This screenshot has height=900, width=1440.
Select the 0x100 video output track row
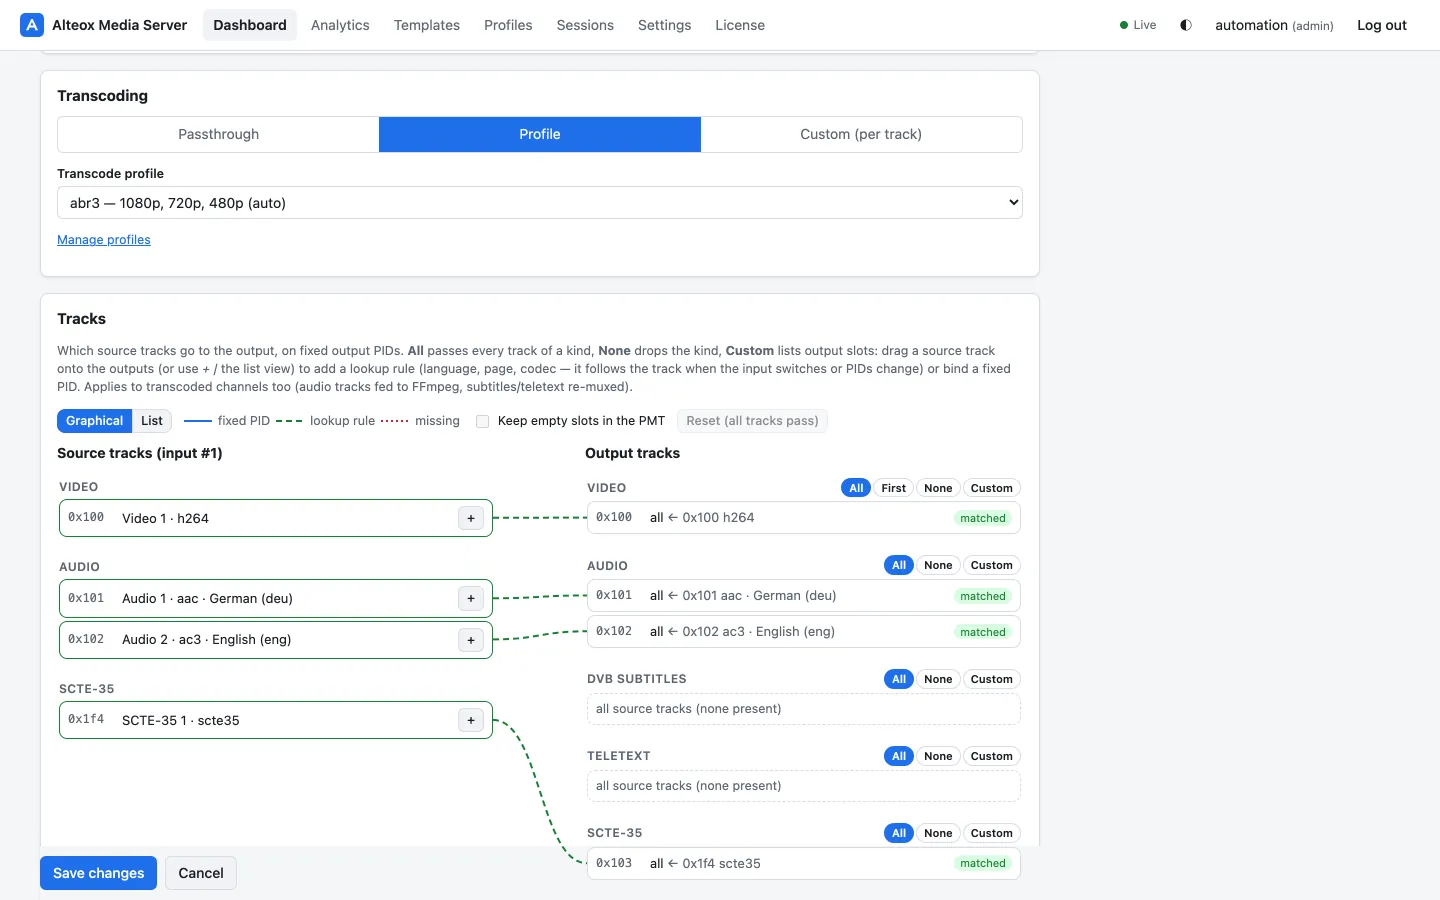click(803, 518)
